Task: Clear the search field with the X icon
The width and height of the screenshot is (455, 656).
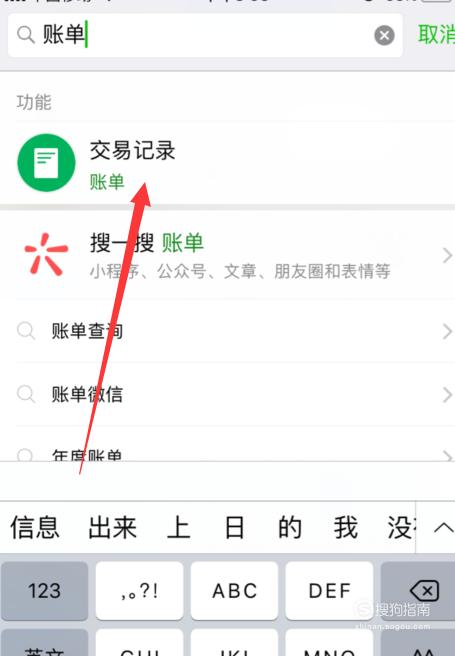Action: coord(384,35)
